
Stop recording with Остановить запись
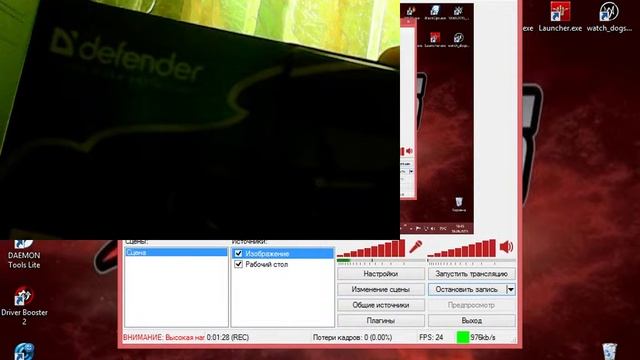[467, 289]
